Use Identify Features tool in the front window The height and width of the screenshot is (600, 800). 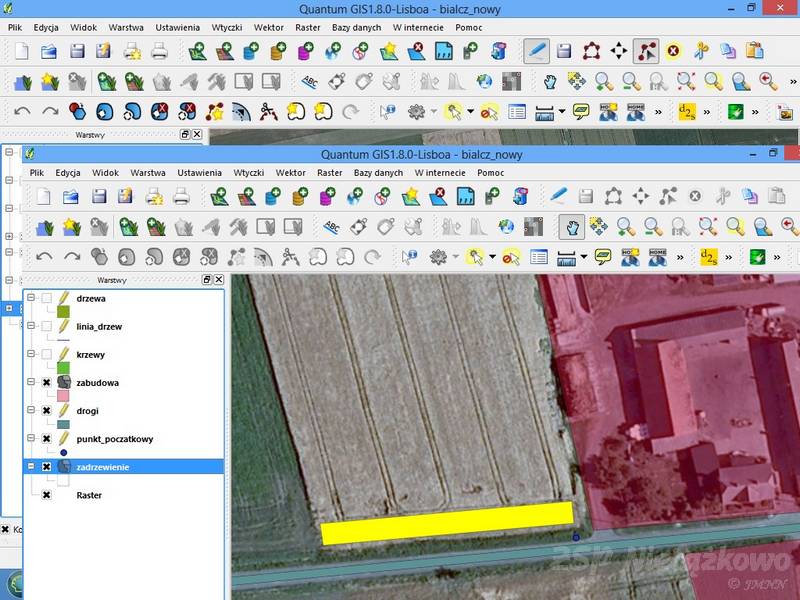[410, 257]
